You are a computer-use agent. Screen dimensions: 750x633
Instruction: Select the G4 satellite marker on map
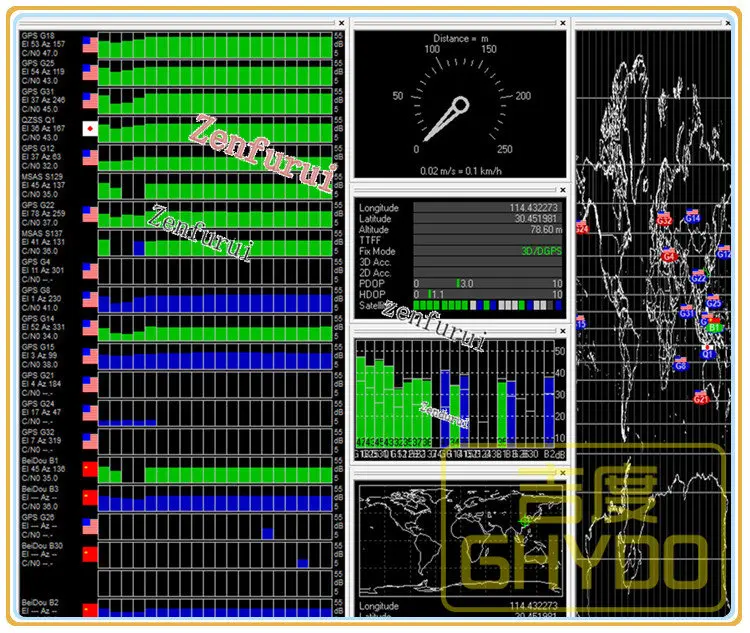[x=668, y=255]
